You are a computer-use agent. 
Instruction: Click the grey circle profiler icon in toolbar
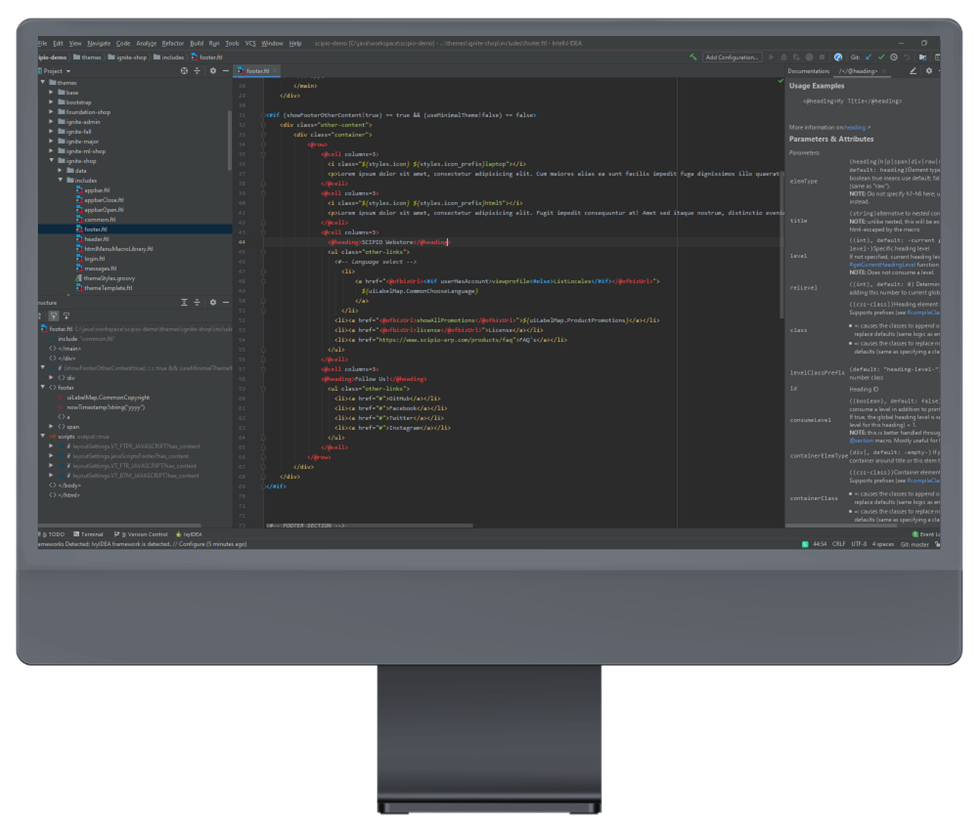809,57
